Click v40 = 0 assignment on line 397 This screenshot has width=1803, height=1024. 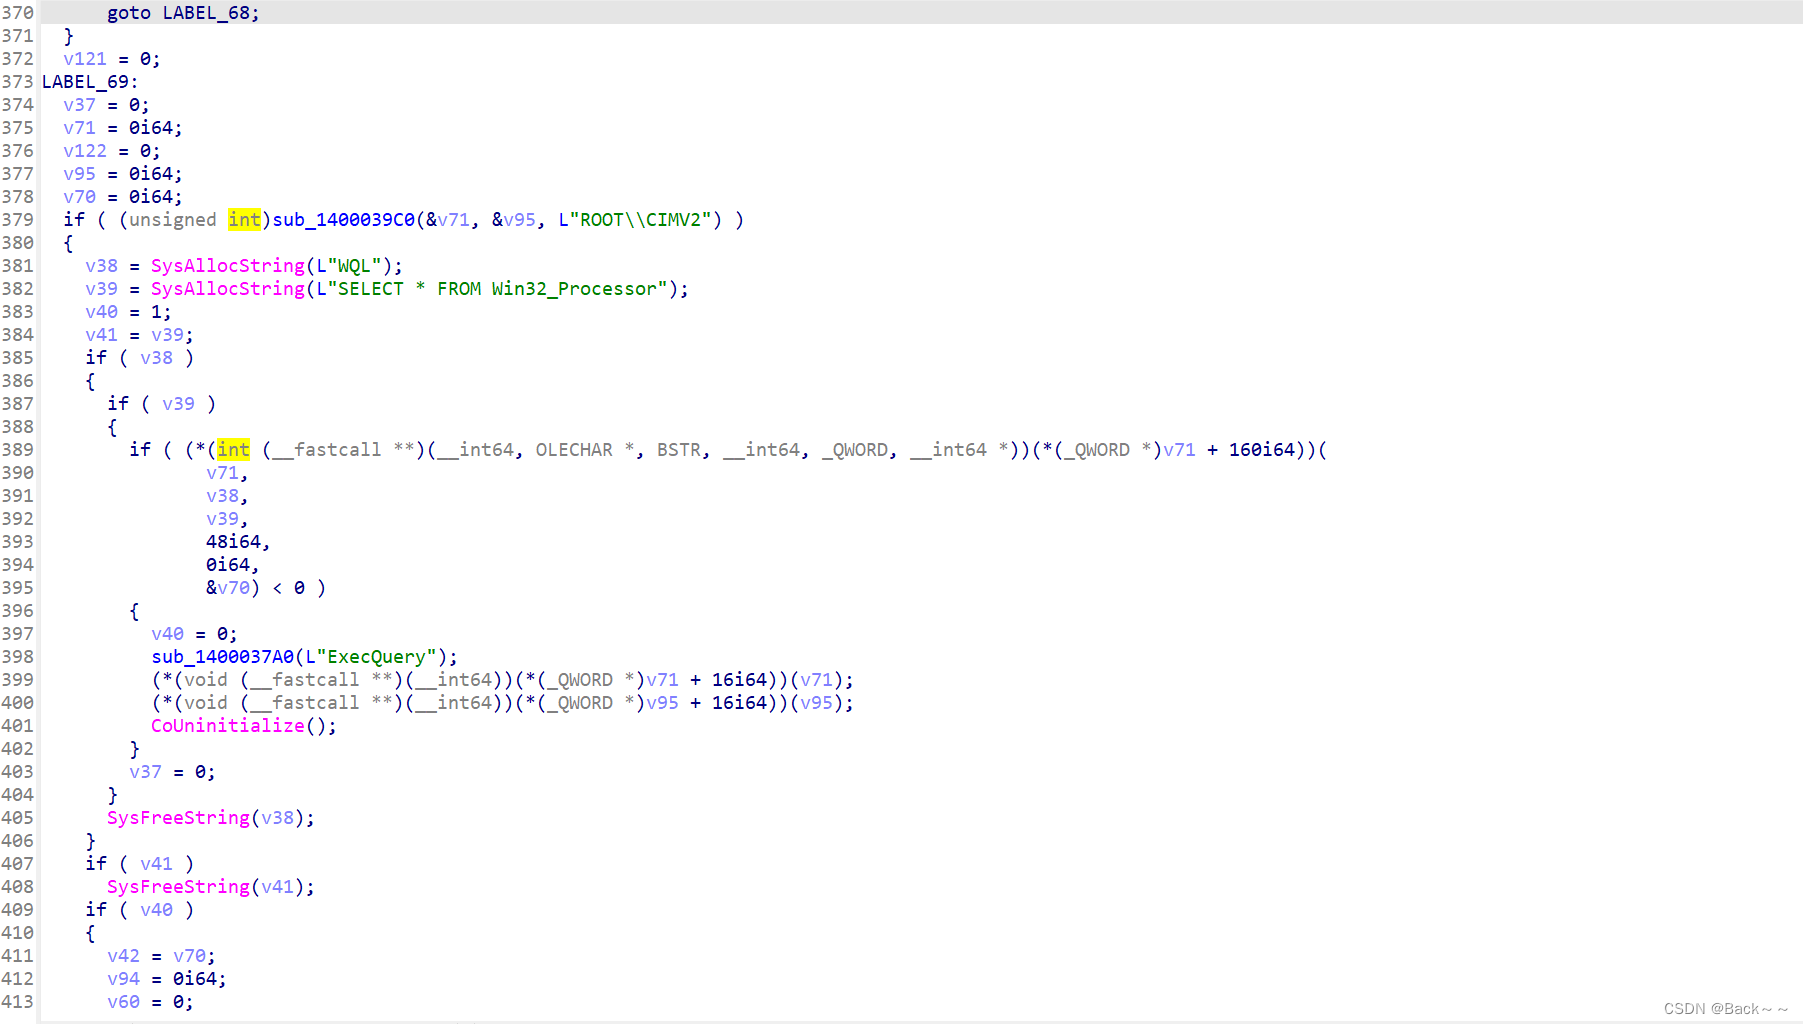(x=194, y=634)
